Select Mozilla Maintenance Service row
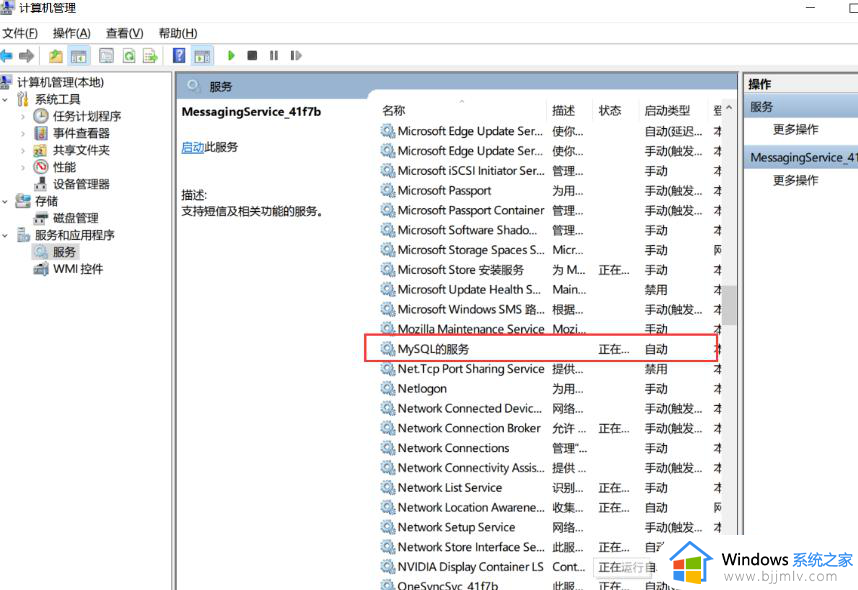This screenshot has height=590, width=858. 550,329
